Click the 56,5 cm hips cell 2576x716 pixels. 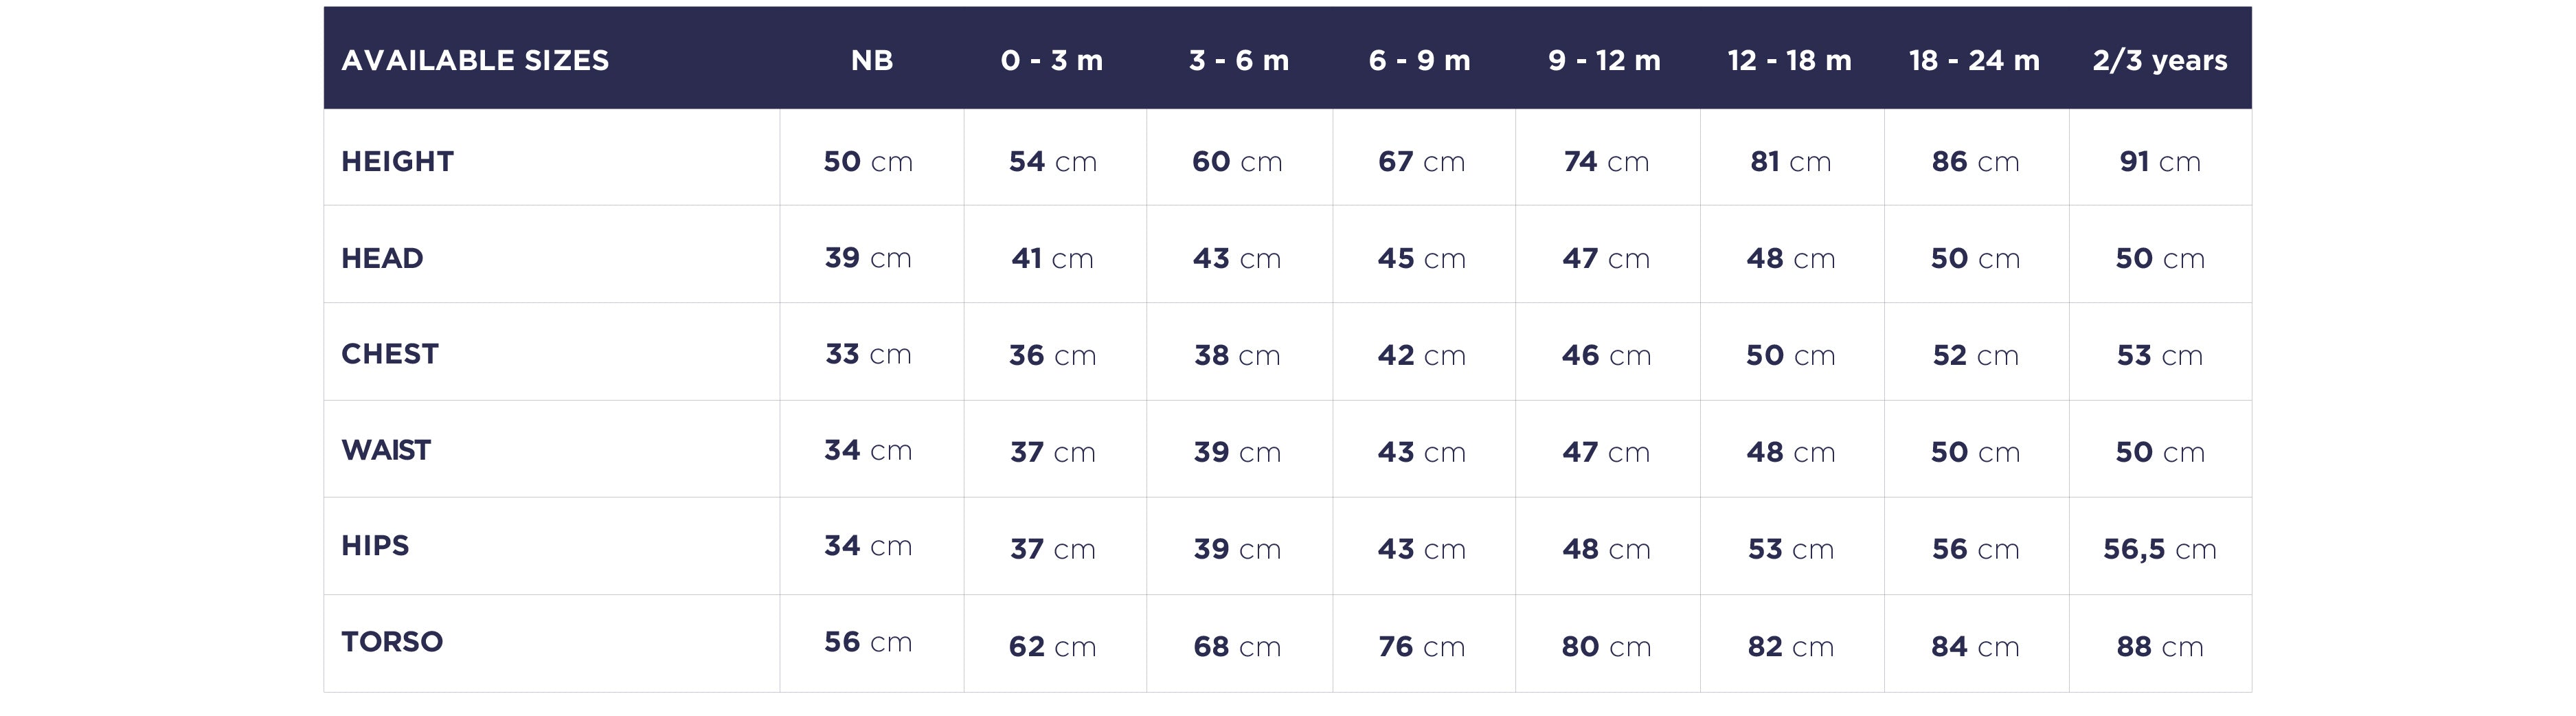(2160, 549)
